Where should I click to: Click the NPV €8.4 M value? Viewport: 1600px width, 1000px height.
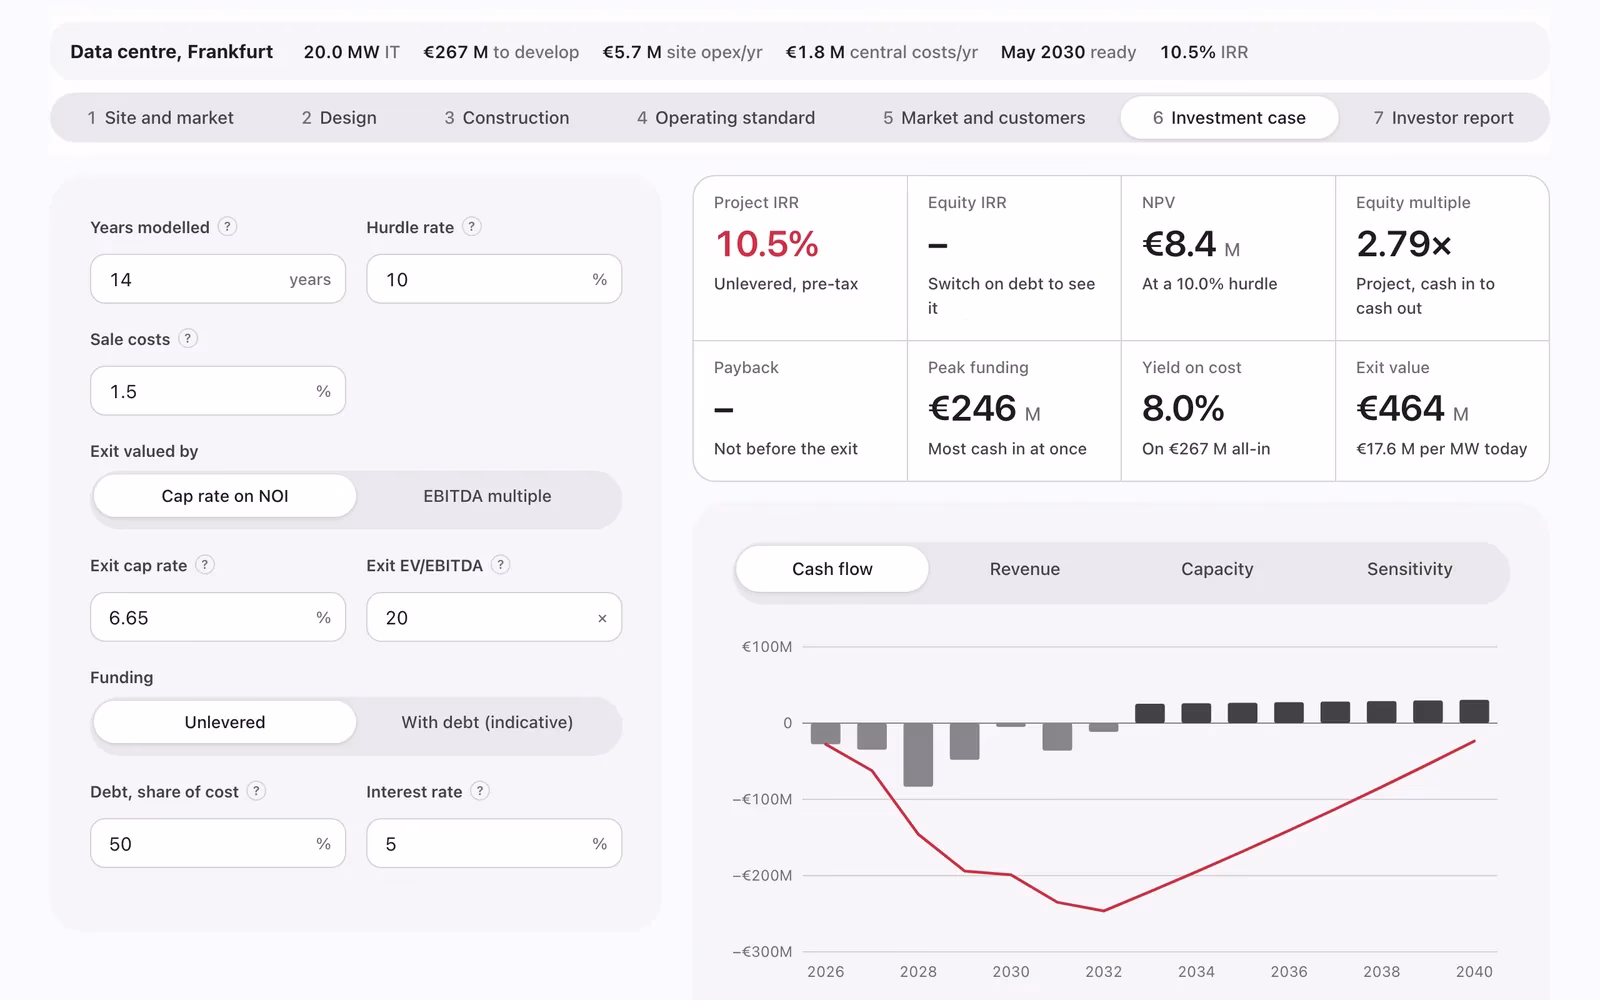coord(1191,244)
